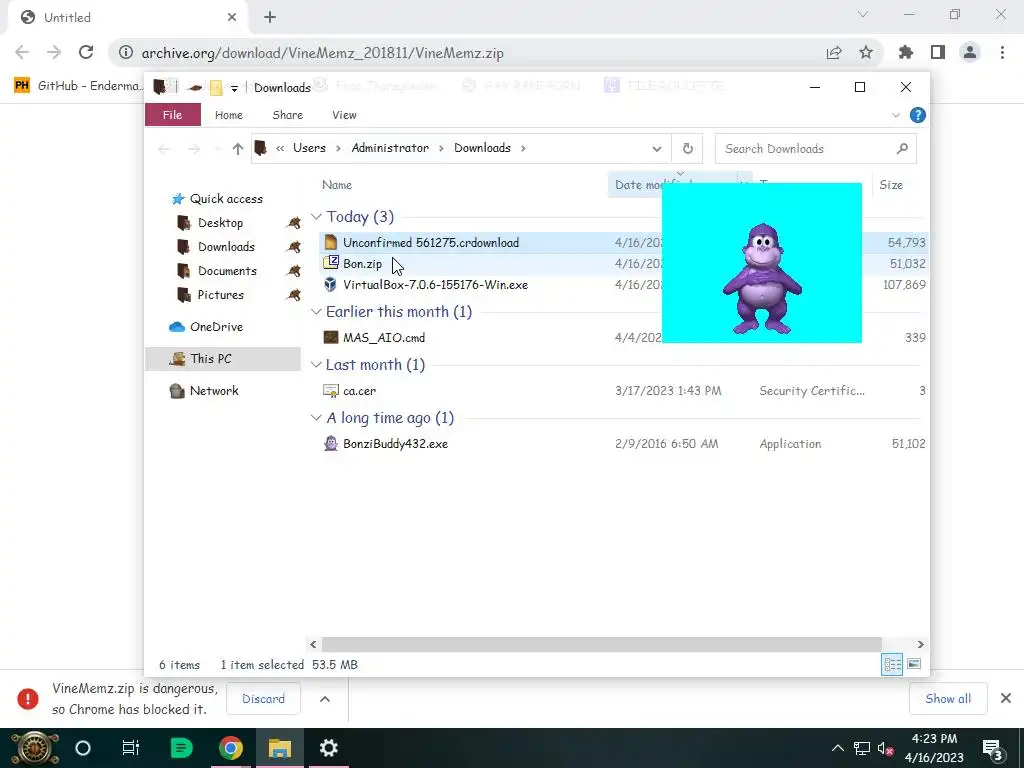
Task: Click the Search Downloads field
Action: 816,148
